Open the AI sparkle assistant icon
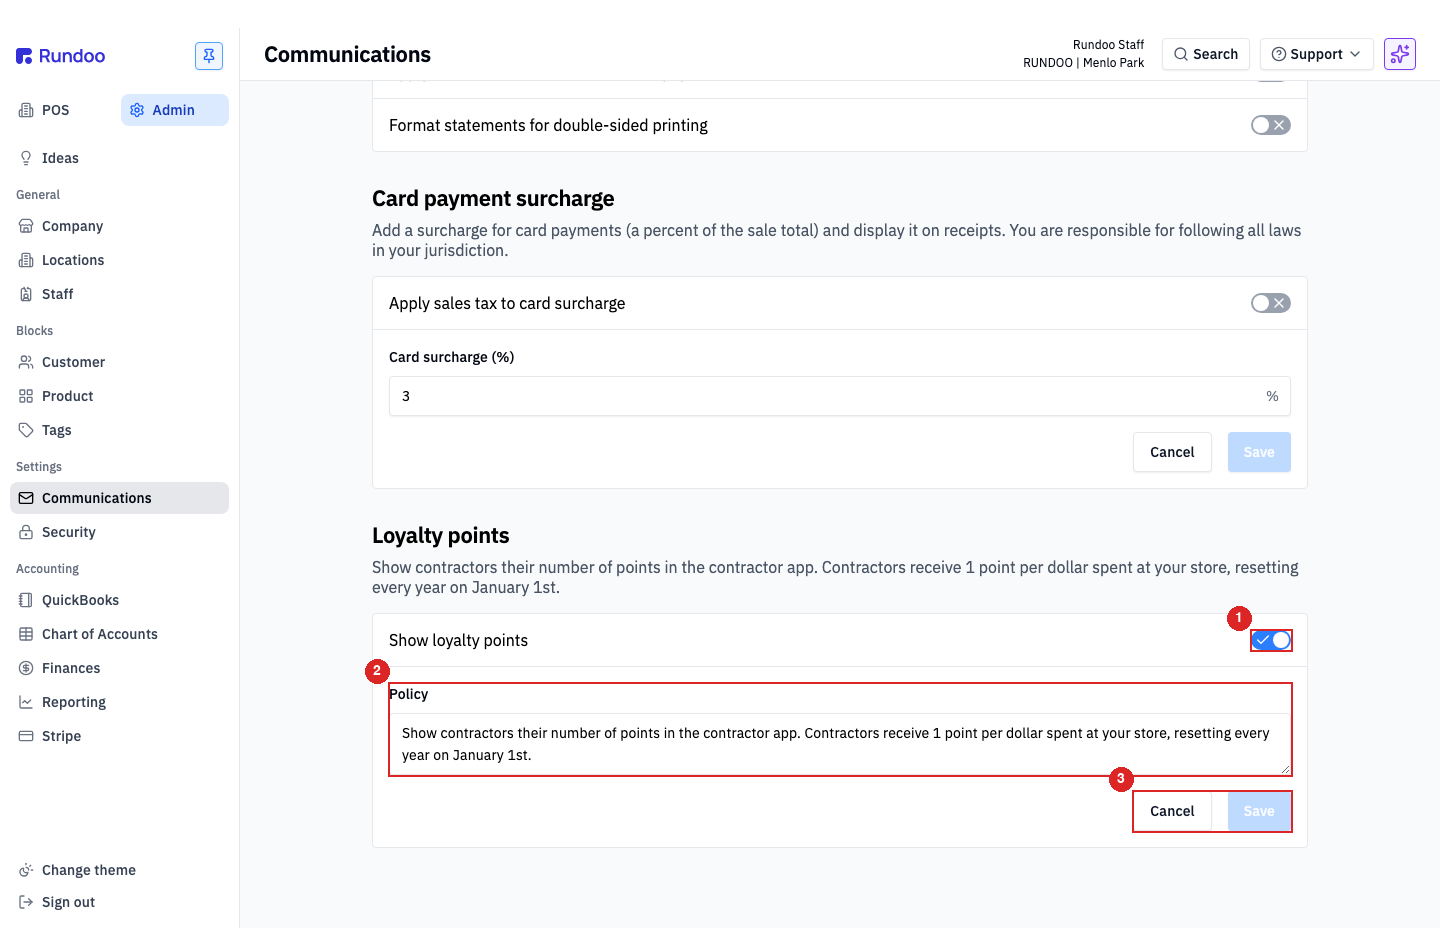 point(1400,54)
